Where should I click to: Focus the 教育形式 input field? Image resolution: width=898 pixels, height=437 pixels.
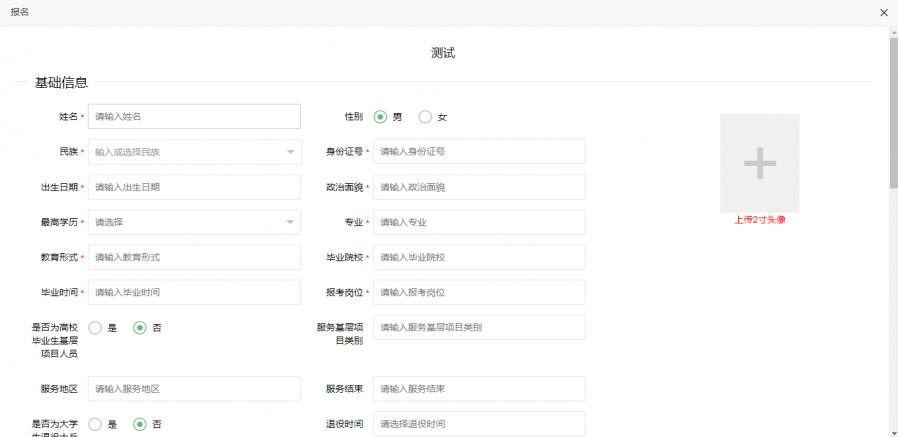point(194,257)
